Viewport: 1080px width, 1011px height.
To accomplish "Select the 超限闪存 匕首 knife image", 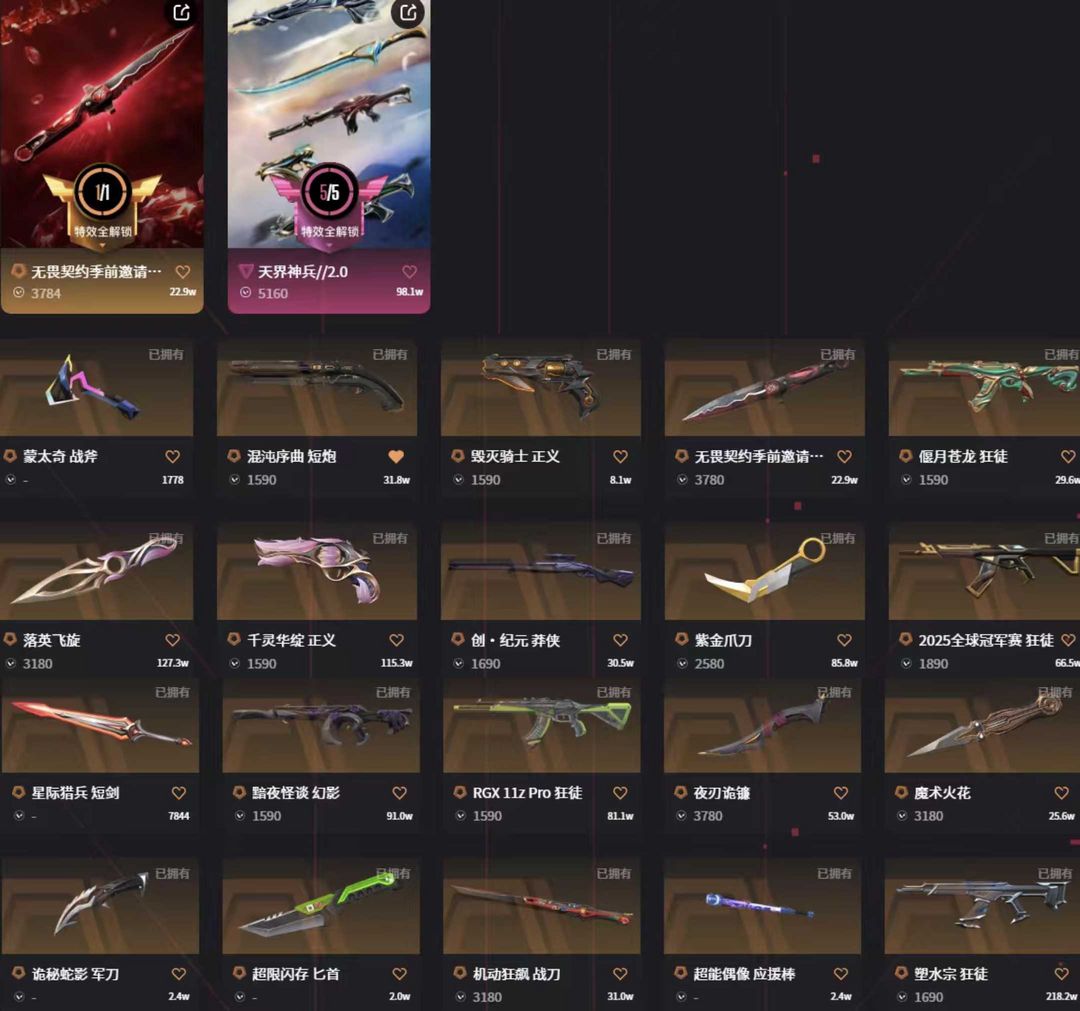I will tap(321, 907).
